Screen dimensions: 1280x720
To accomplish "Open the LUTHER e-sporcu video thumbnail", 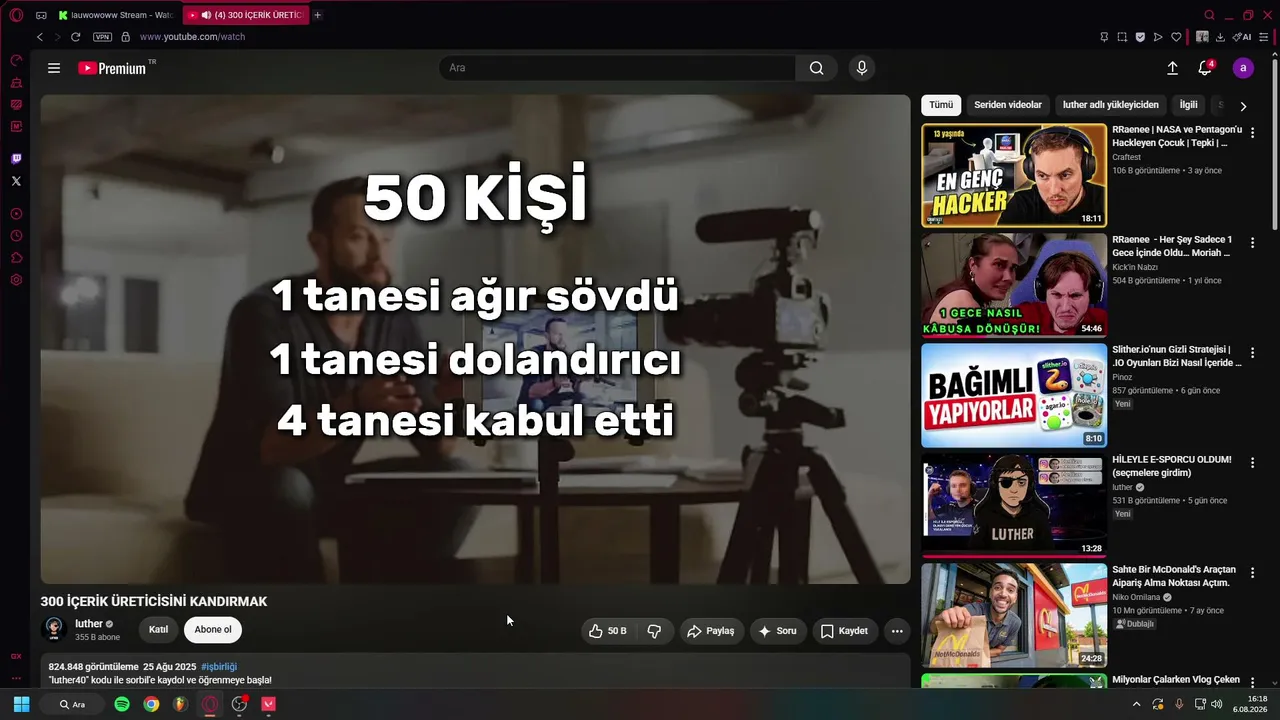I will (x=1014, y=505).
